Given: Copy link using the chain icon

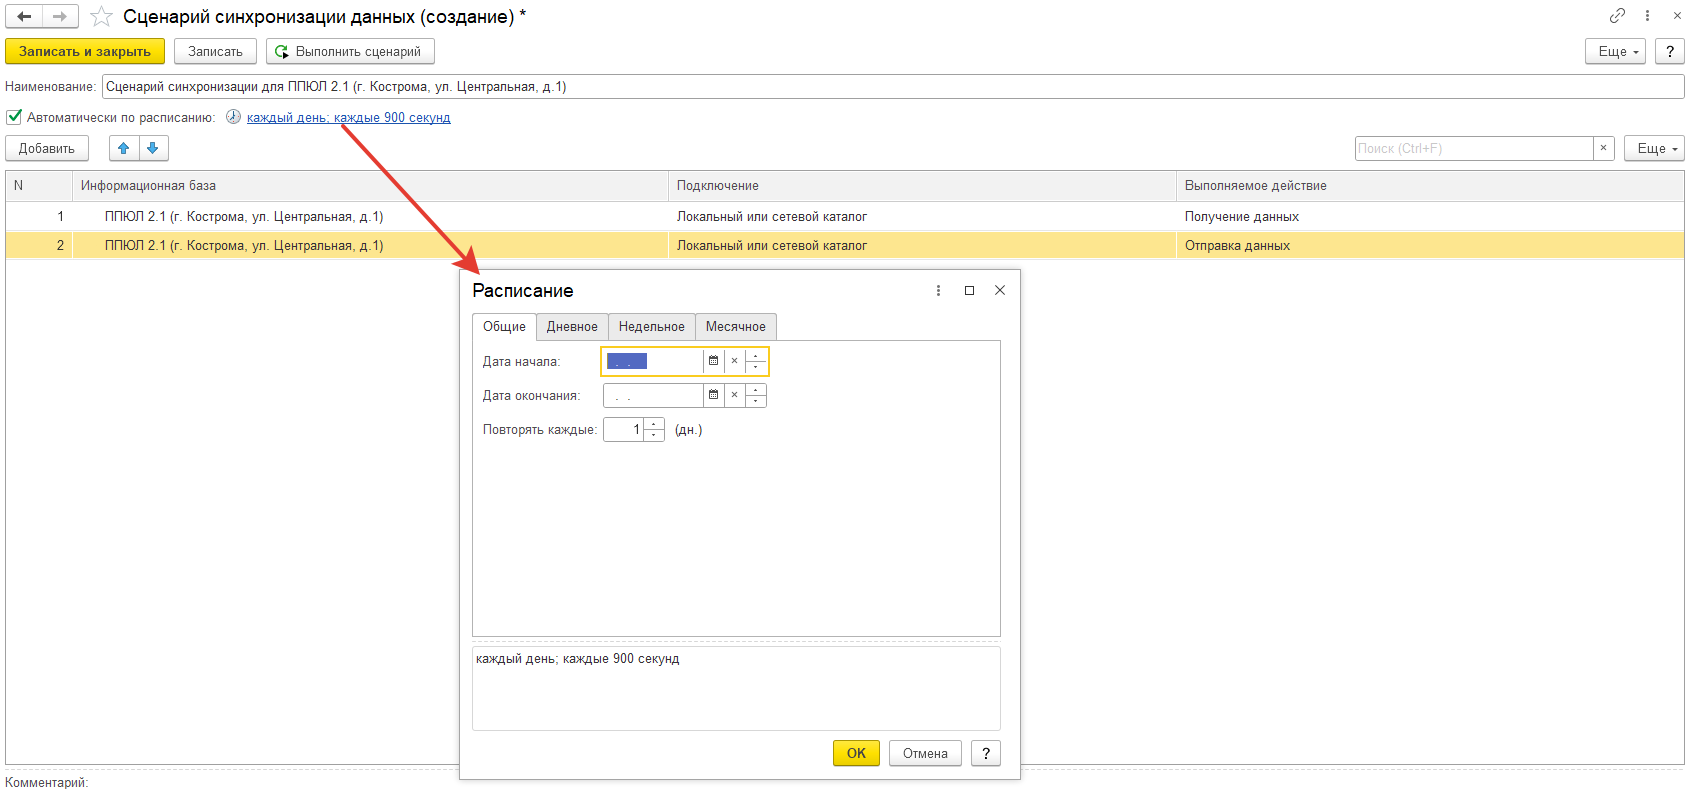Looking at the screenshot, I should pyautogui.click(x=1617, y=15).
